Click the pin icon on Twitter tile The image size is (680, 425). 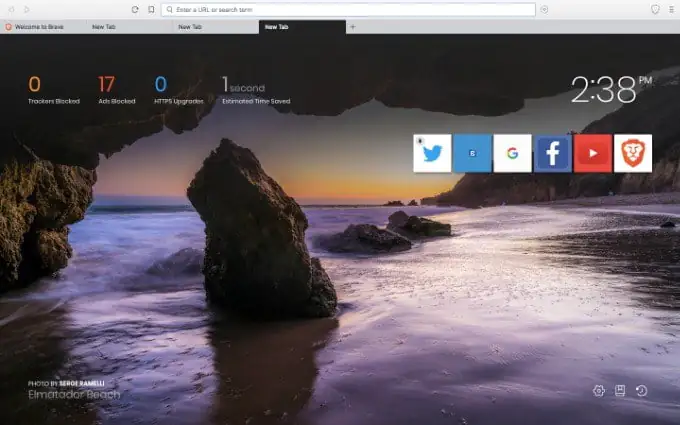click(x=420, y=141)
